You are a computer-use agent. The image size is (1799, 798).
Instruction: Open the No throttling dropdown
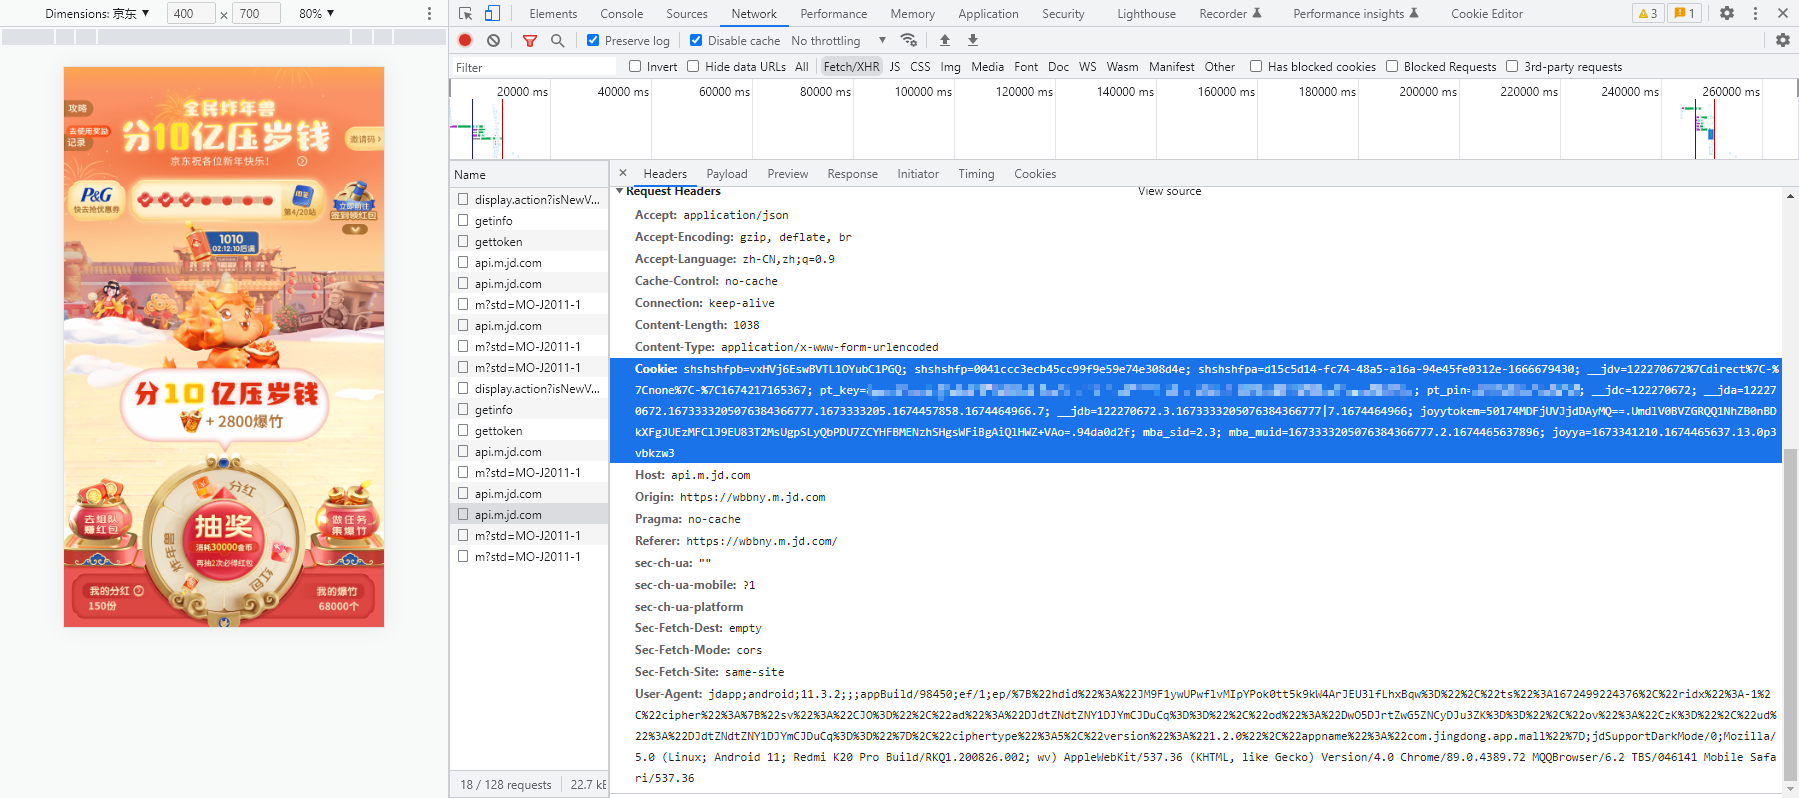point(838,40)
